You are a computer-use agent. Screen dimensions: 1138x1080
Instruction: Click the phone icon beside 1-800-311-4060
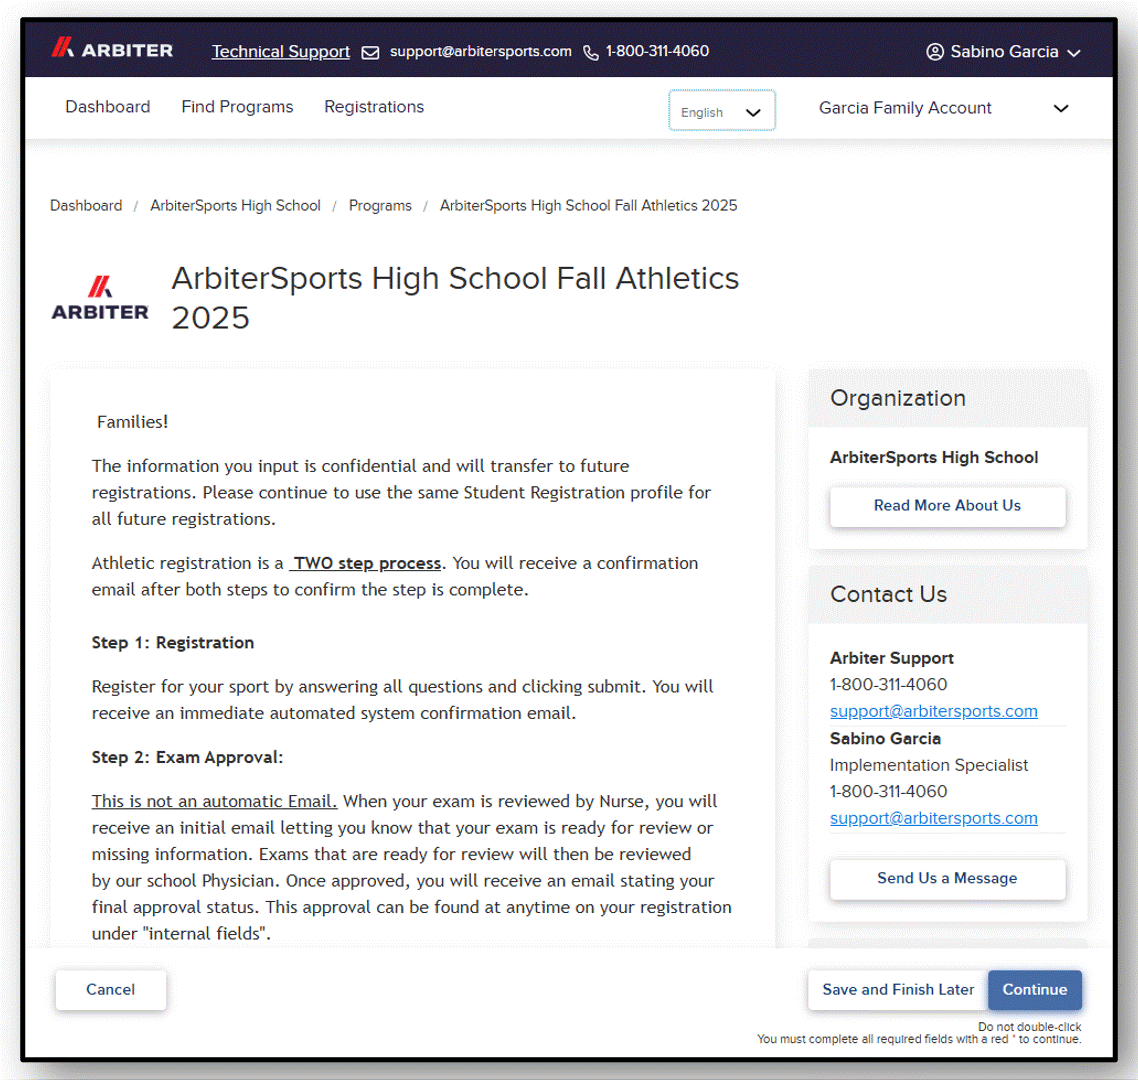591,52
